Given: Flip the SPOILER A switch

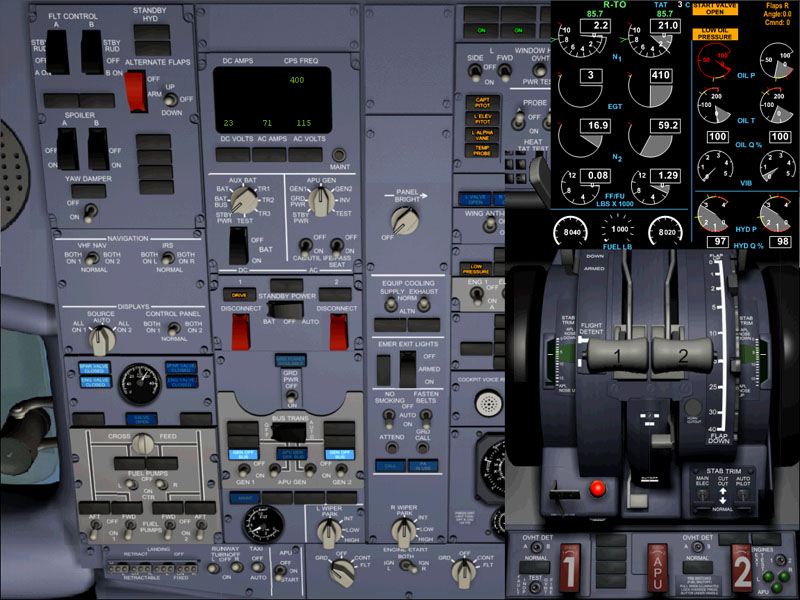Looking at the screenshot, I should (x=67, y=148).
